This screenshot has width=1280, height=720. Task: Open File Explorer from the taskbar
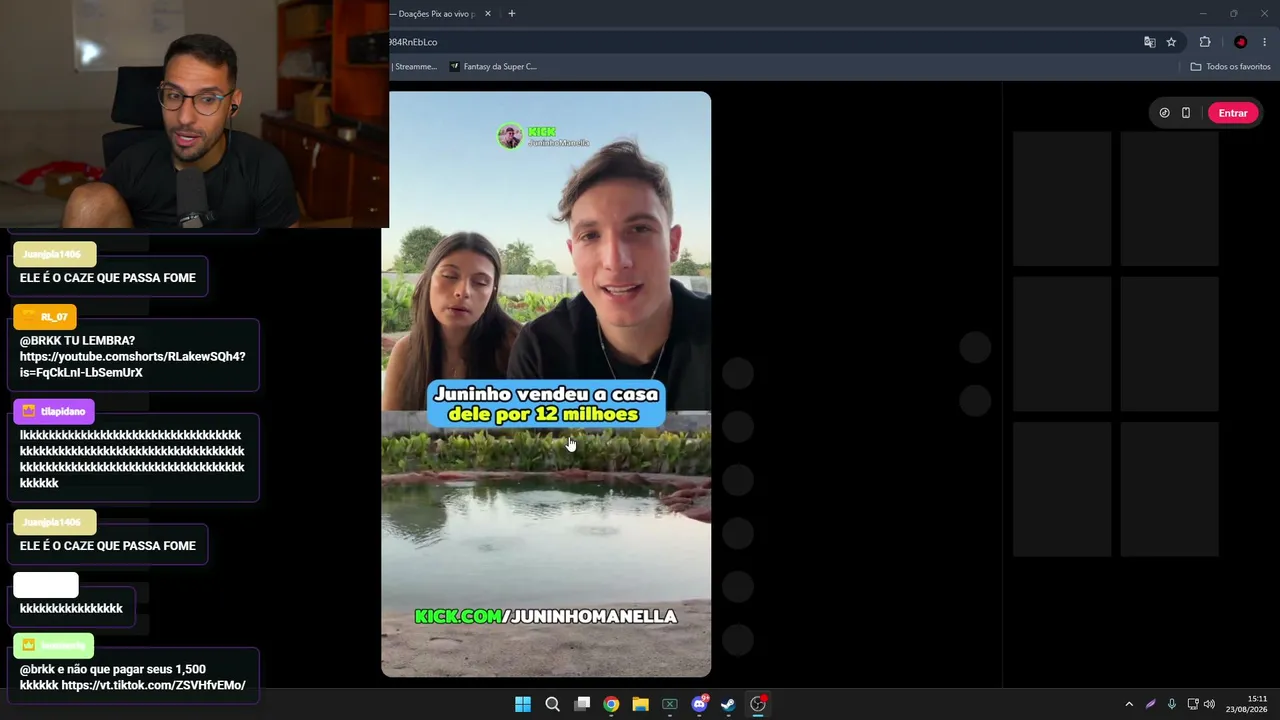640,704
